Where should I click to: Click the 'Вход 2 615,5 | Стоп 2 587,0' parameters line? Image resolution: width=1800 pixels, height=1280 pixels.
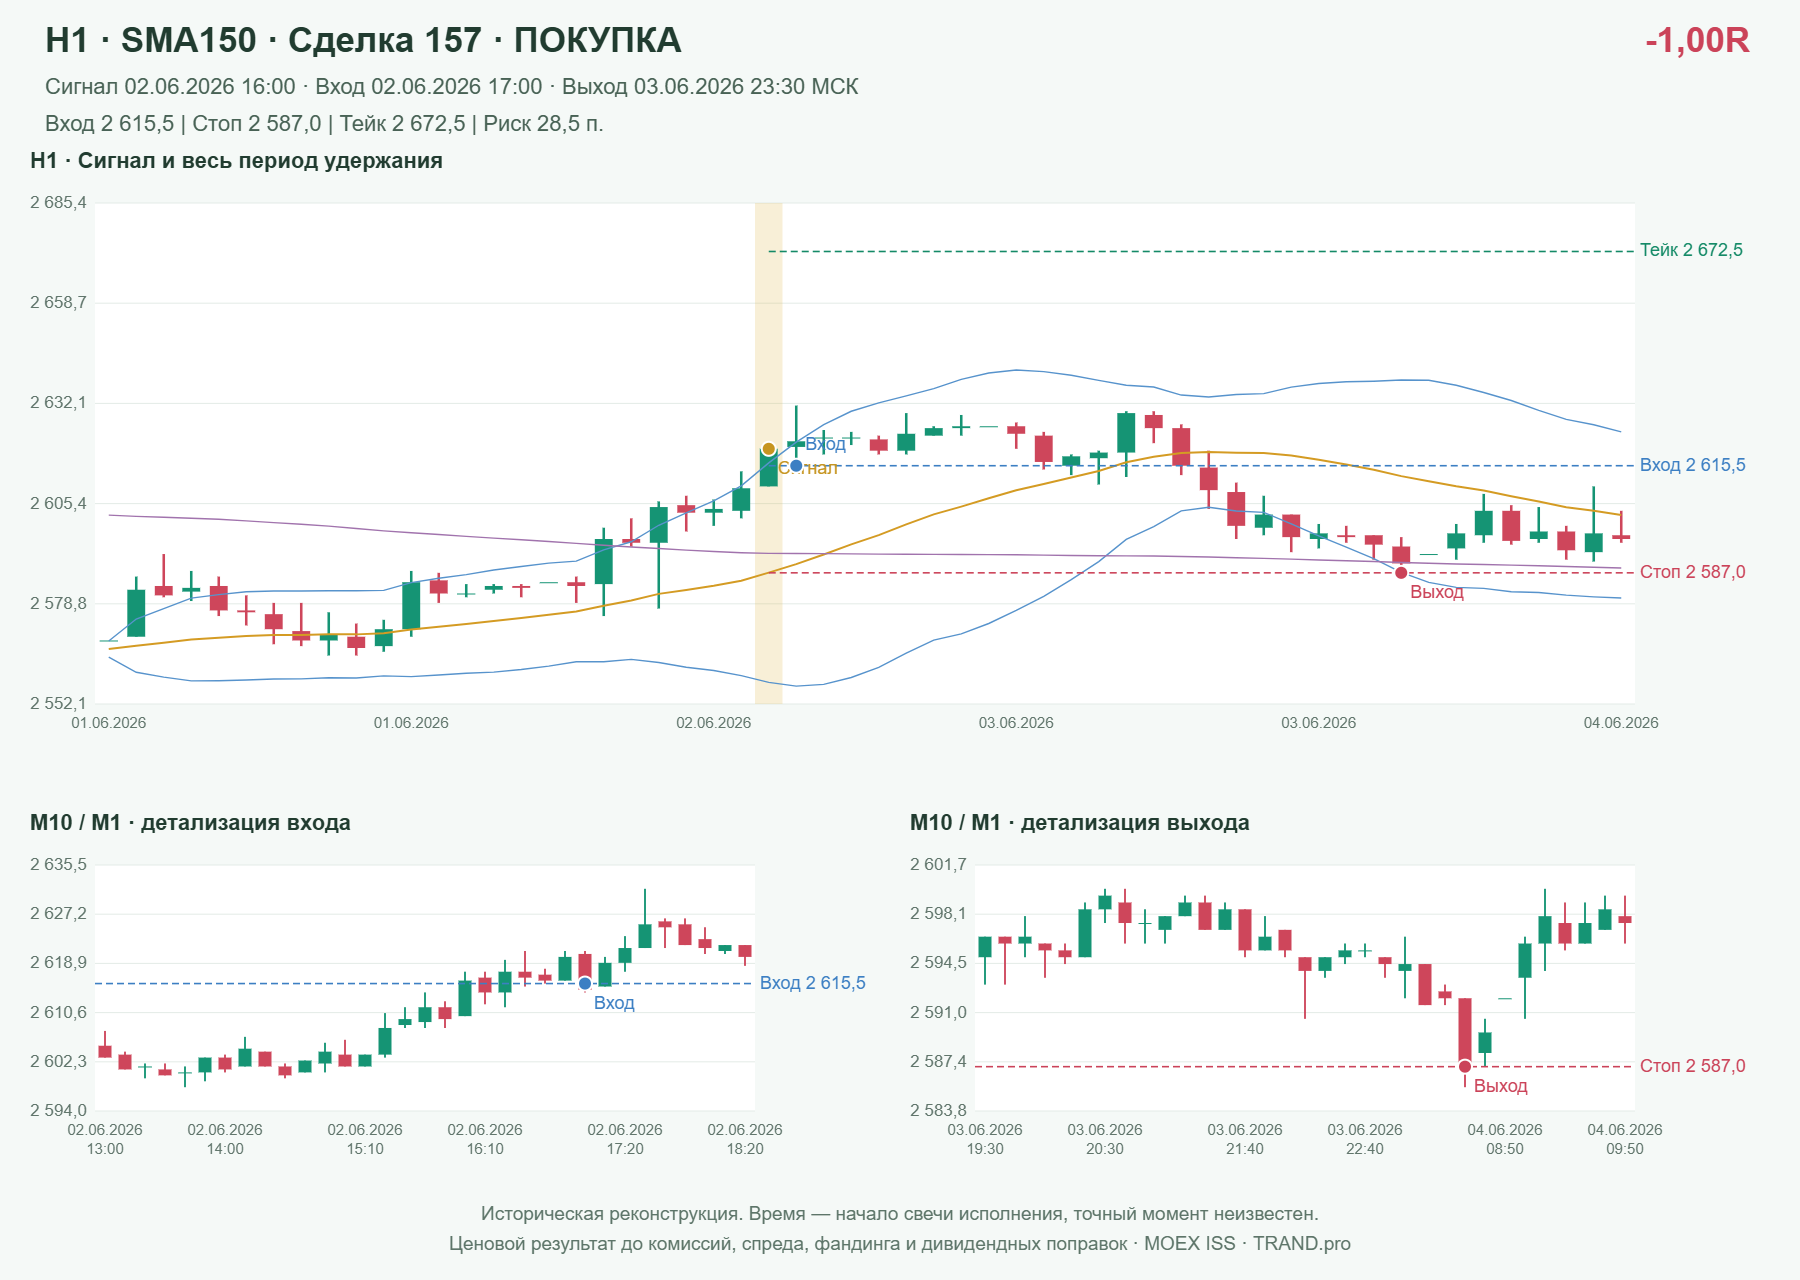(324, 124)
